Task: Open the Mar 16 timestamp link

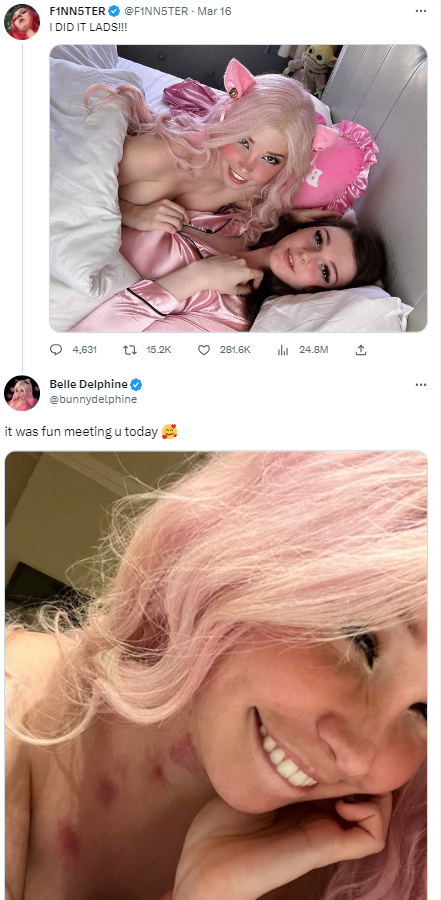Action: (214, 11)
